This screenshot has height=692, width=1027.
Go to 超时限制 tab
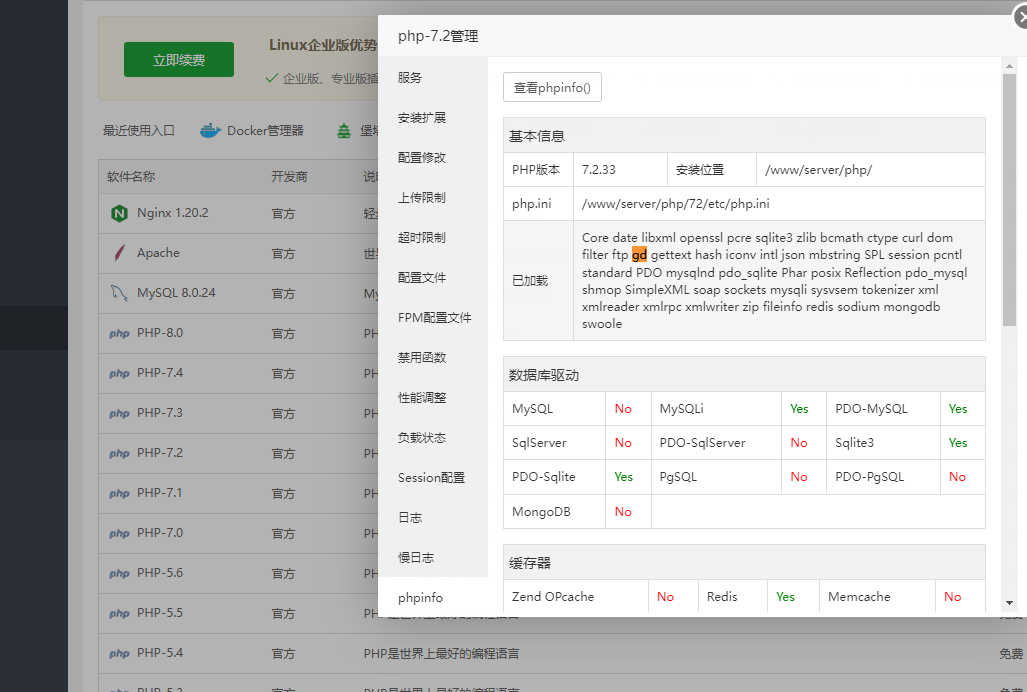click(x=433, y=237)
